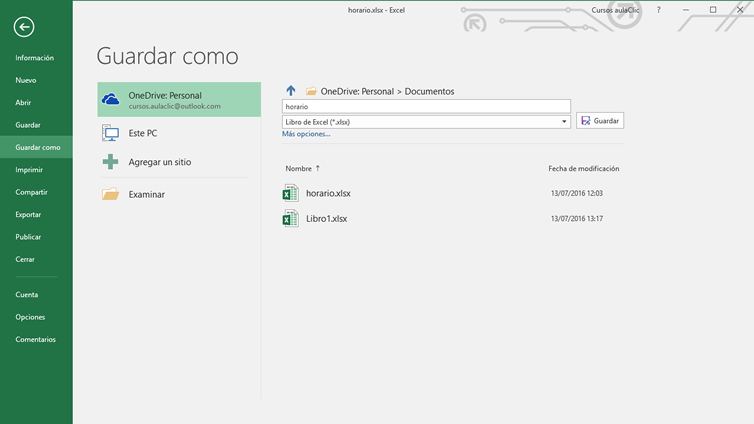Screen dimensions: 754x424
Task: Click the green plus Agregar un sitio icon
Action: 111,162
